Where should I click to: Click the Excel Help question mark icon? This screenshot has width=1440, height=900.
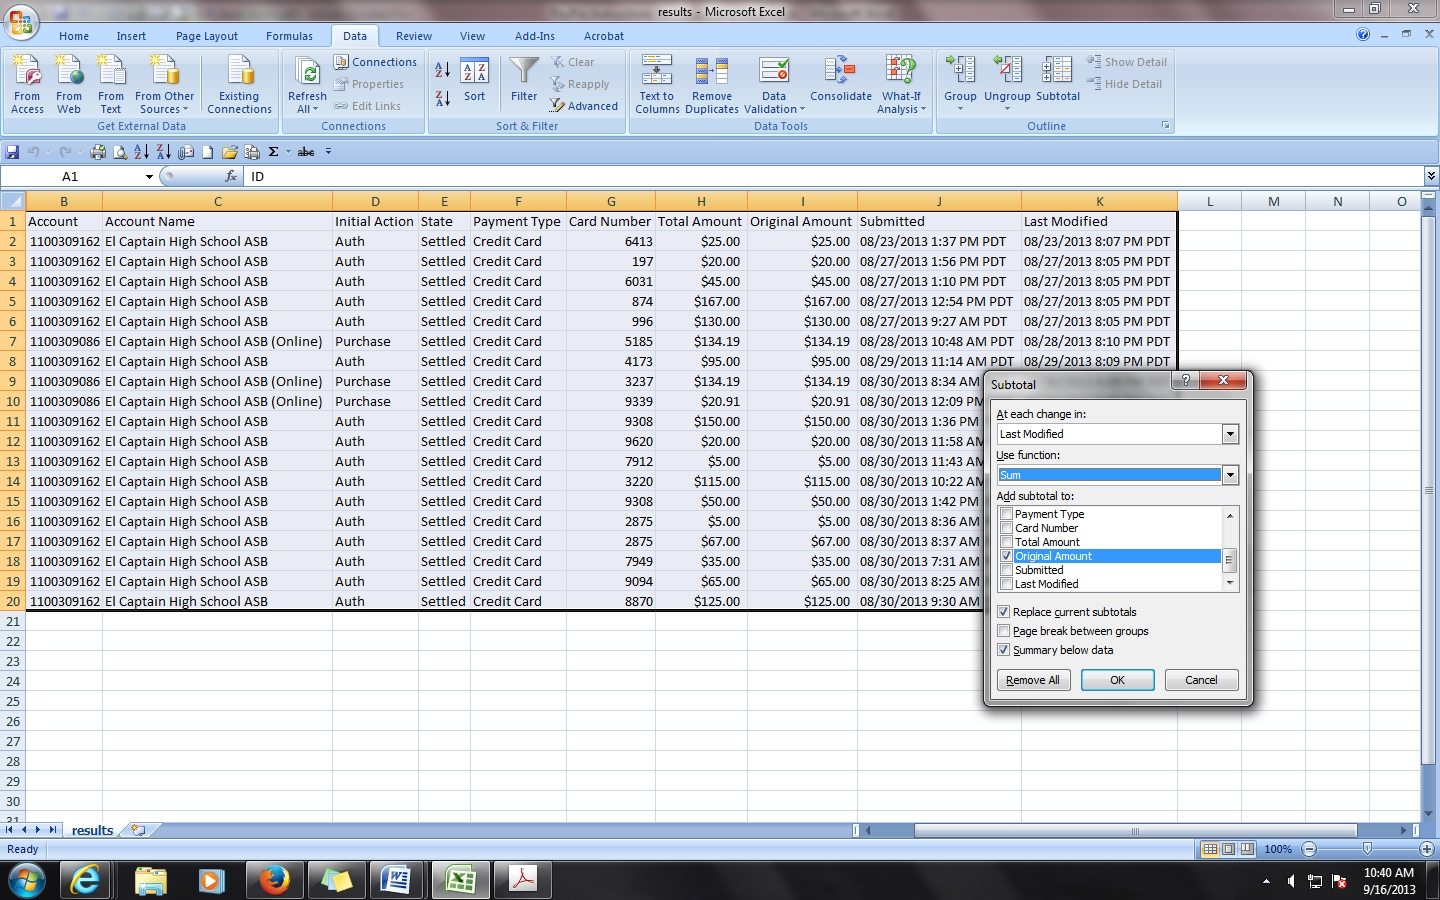tap(1363, 35)
